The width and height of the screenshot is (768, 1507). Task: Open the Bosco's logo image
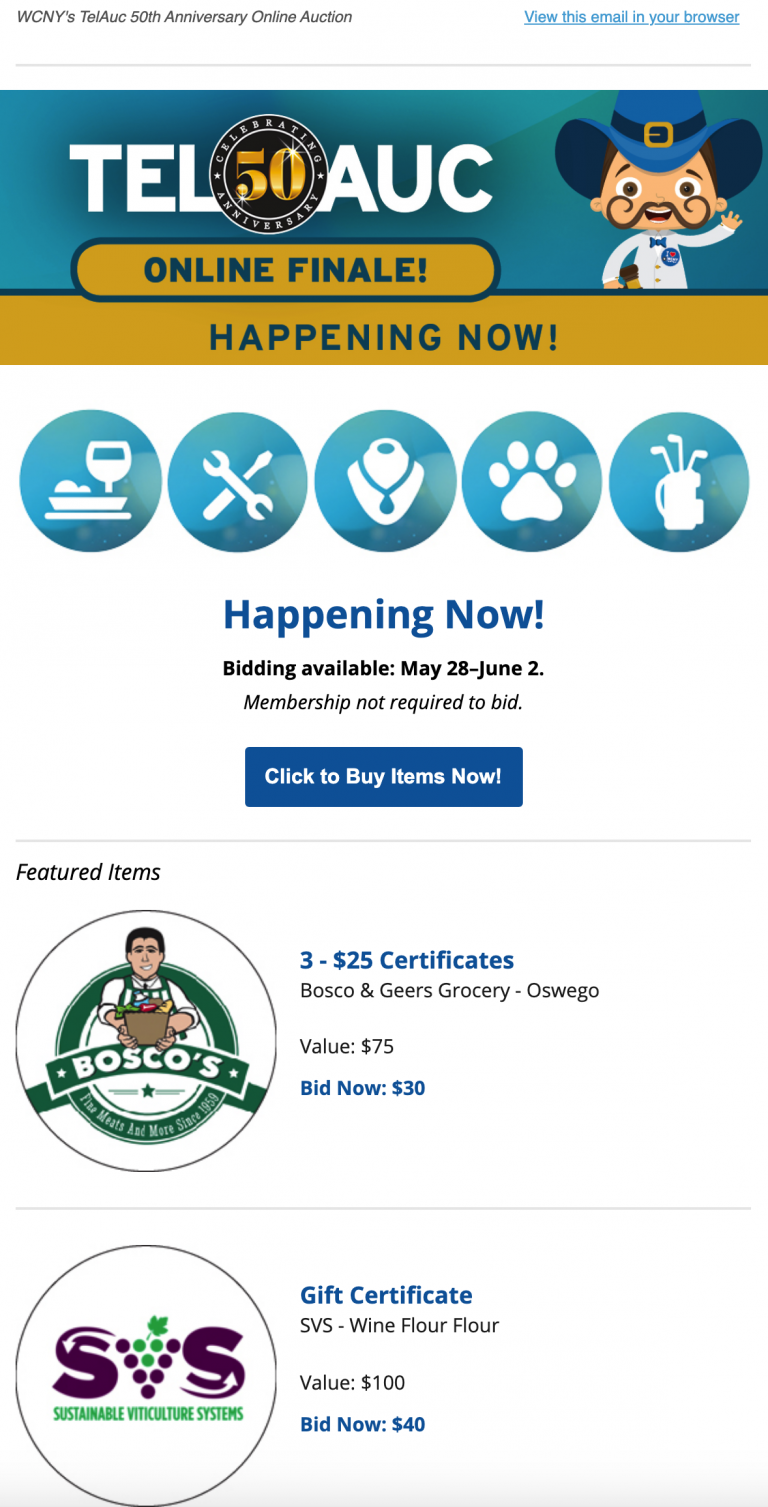[x=147, y=1041]
